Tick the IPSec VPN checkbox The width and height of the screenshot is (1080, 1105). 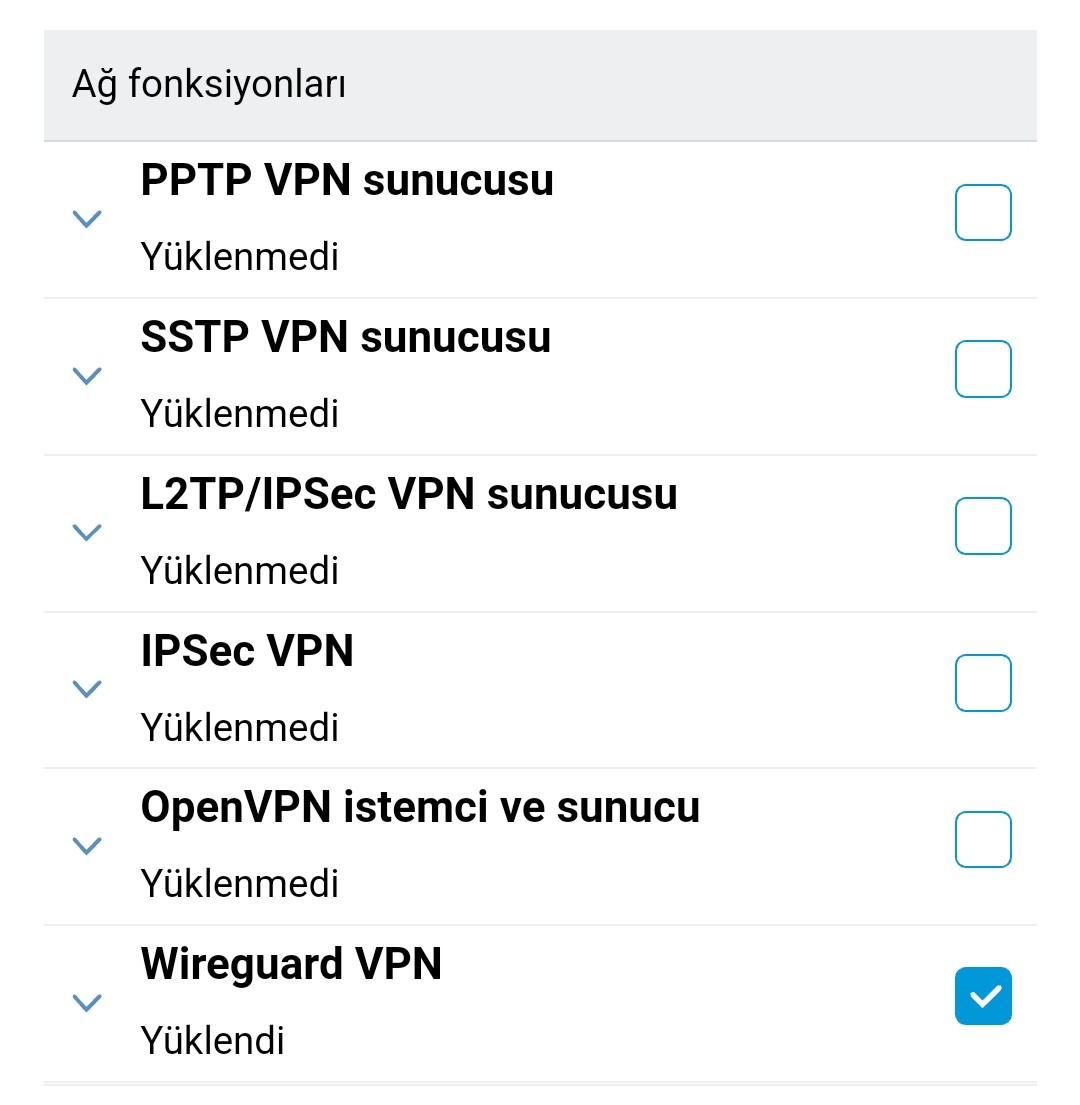point(983,683)
